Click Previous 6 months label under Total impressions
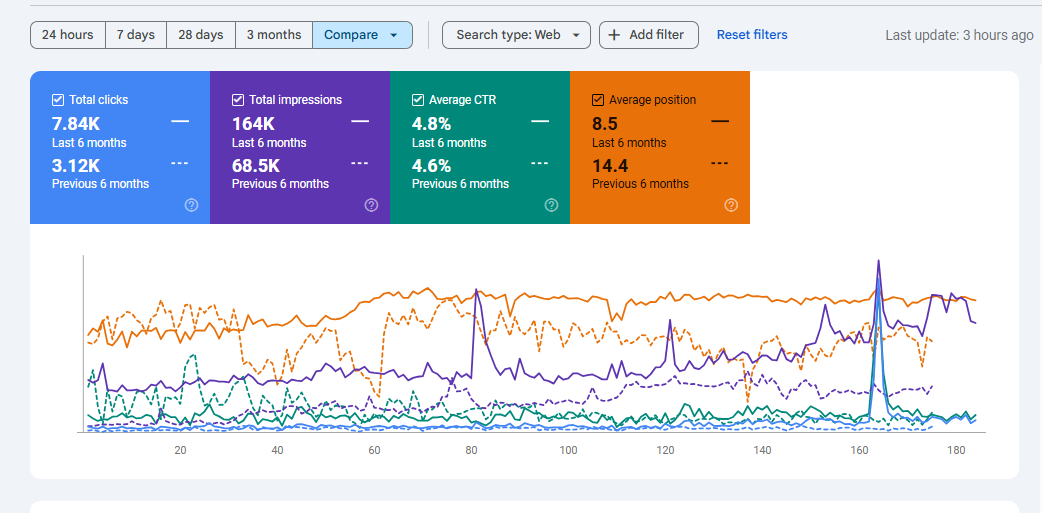Screen dimensions: 1042x513 [x=280, y=183]
